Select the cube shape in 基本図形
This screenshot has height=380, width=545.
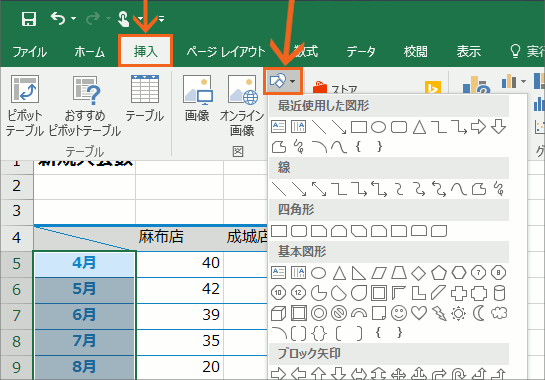coord(278,313)
